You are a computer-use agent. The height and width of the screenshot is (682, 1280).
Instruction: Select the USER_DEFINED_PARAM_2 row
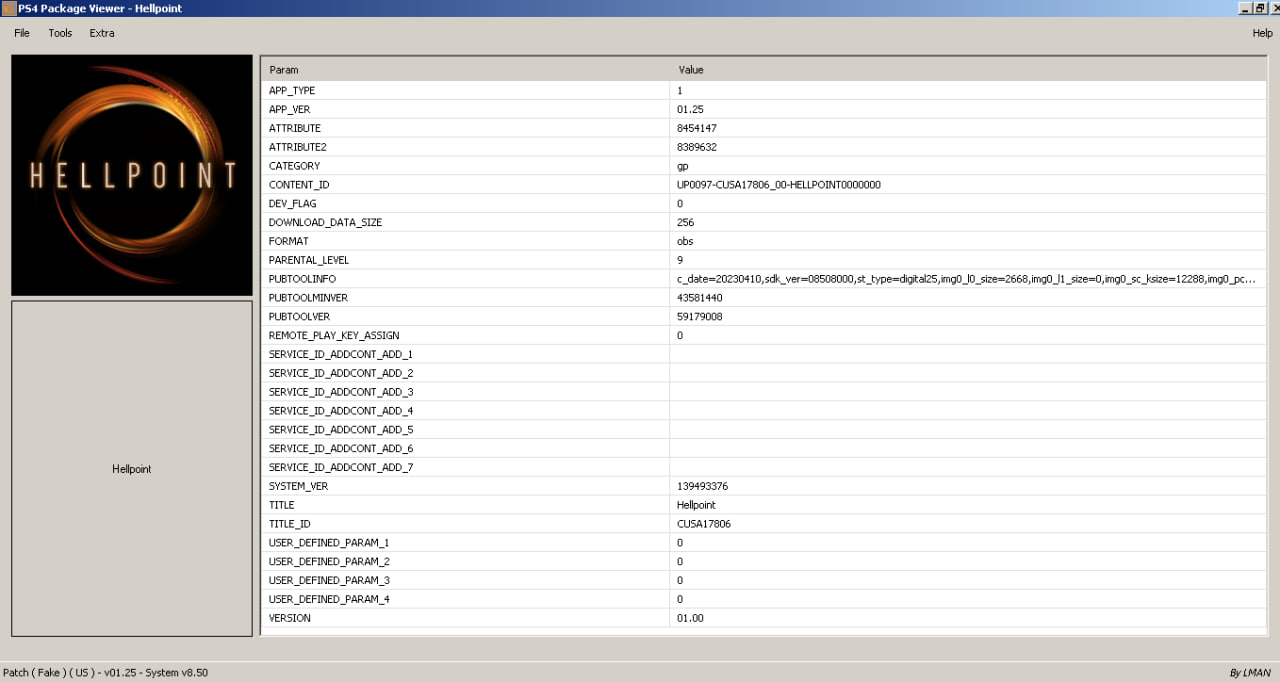pos(764,562)
